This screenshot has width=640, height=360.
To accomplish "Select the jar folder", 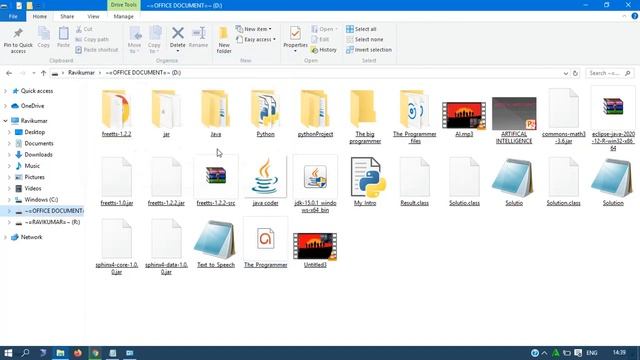I will 166,113.
